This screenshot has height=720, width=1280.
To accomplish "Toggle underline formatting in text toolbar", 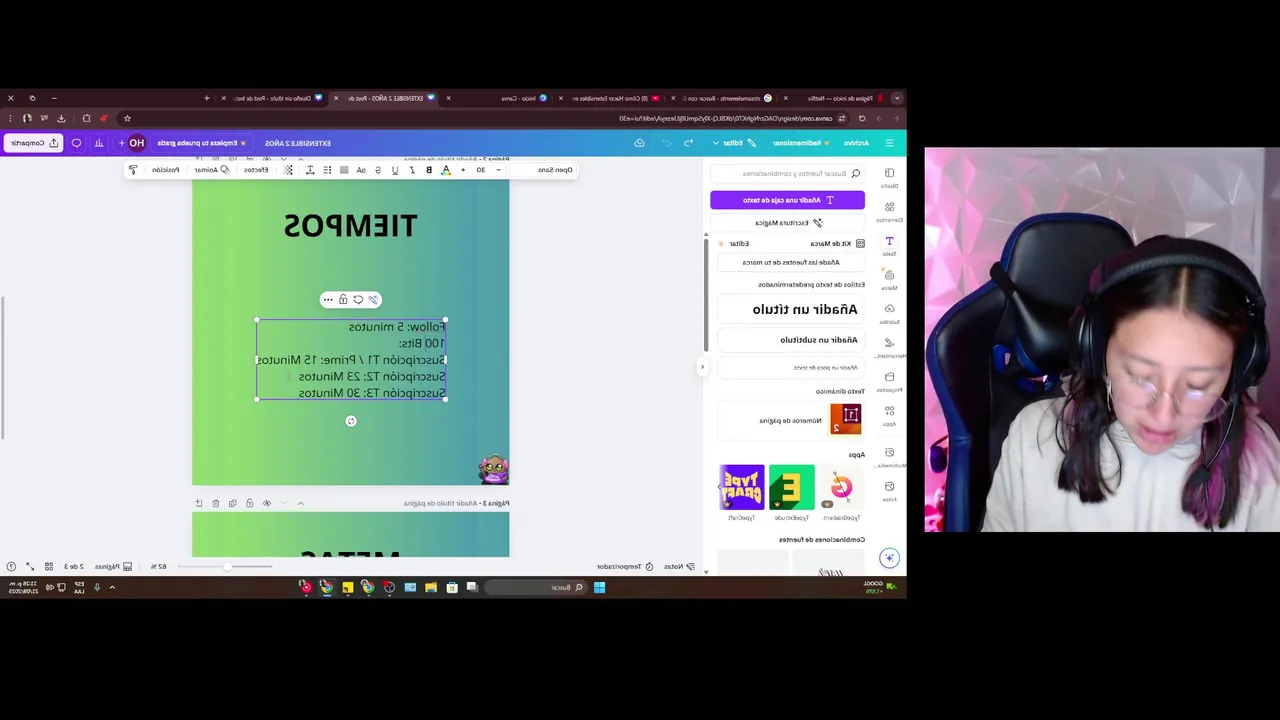I will [x=395, y=170].
